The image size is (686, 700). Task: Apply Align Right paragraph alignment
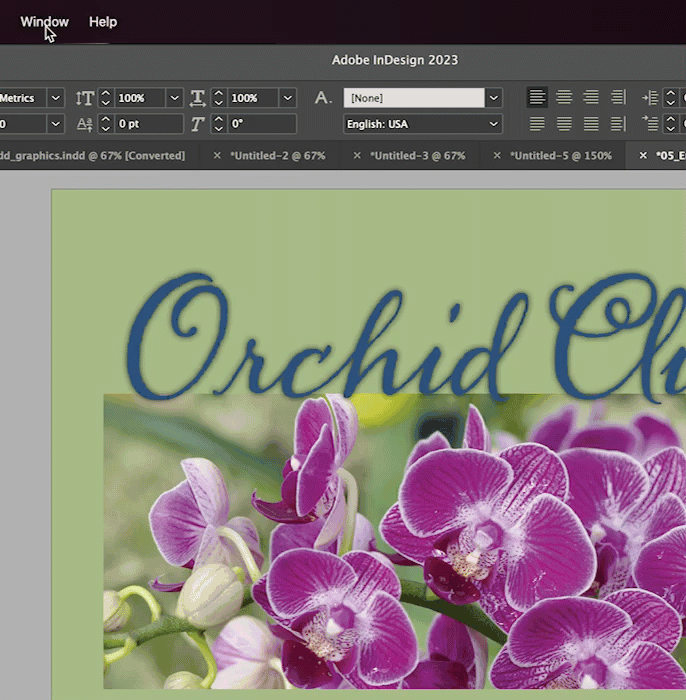pyautogui.click(x=591, y=97)
